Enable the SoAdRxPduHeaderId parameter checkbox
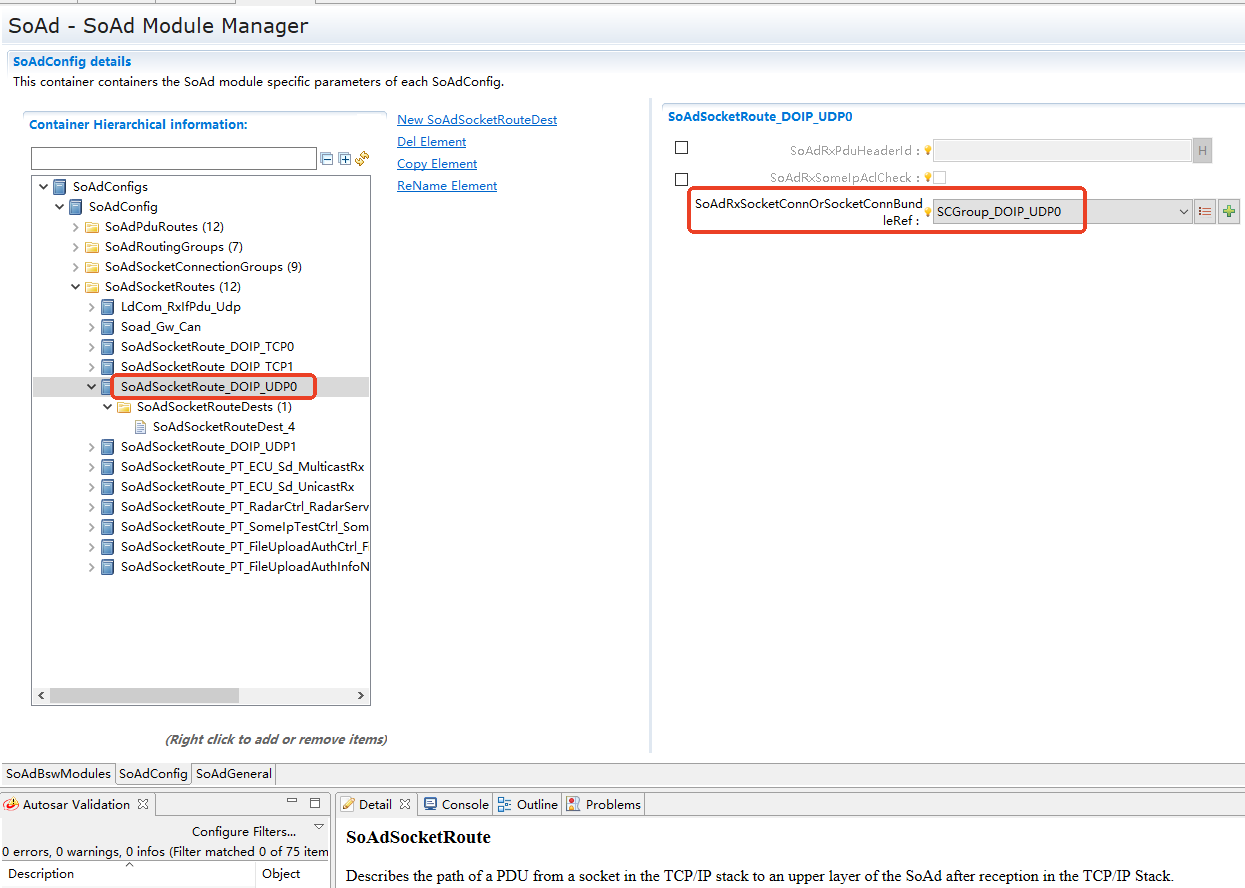1245x888 pixels. 682,148
